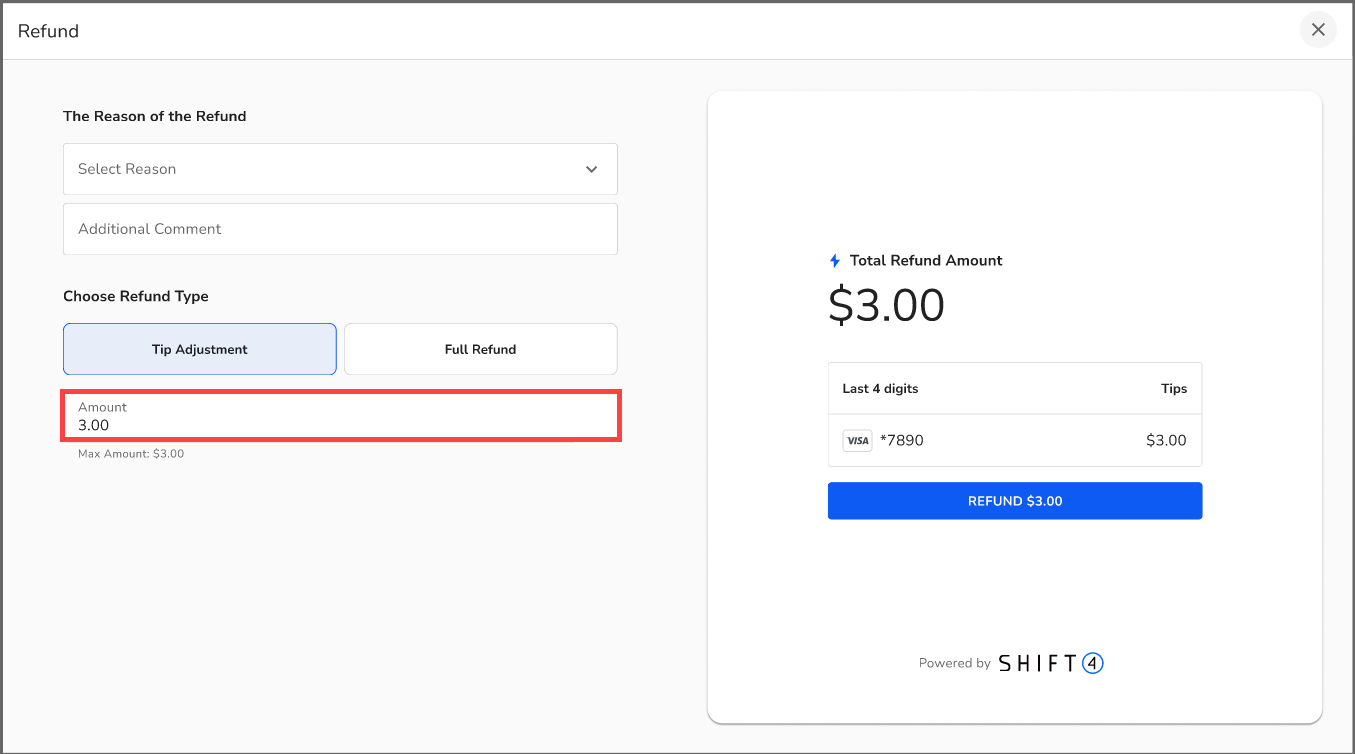
Task: Switch to Full Refund type
Action: tap(480, 349)
